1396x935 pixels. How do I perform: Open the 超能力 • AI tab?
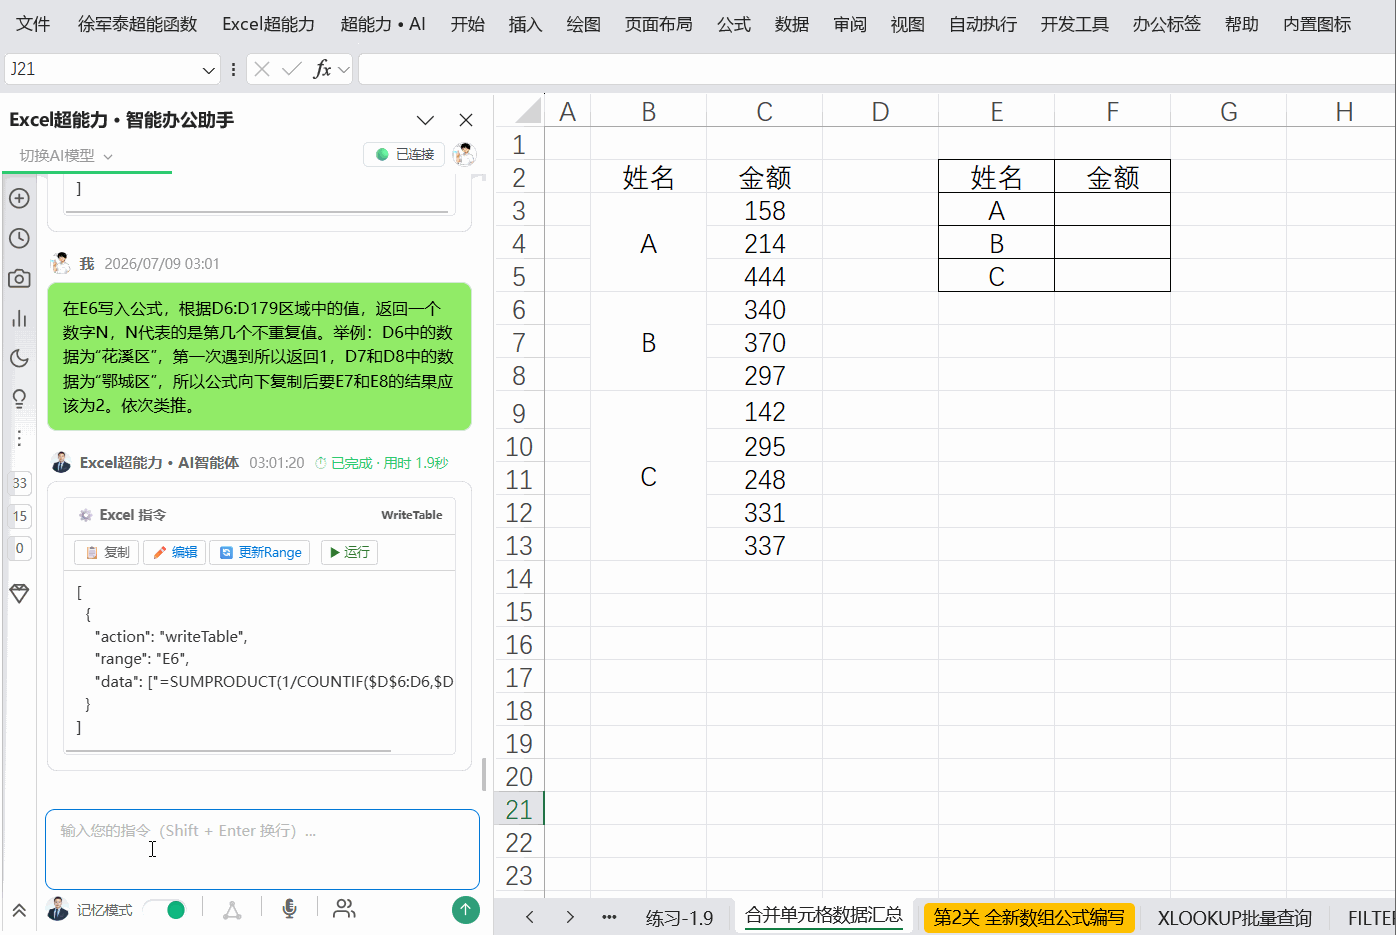pos(383,24)
